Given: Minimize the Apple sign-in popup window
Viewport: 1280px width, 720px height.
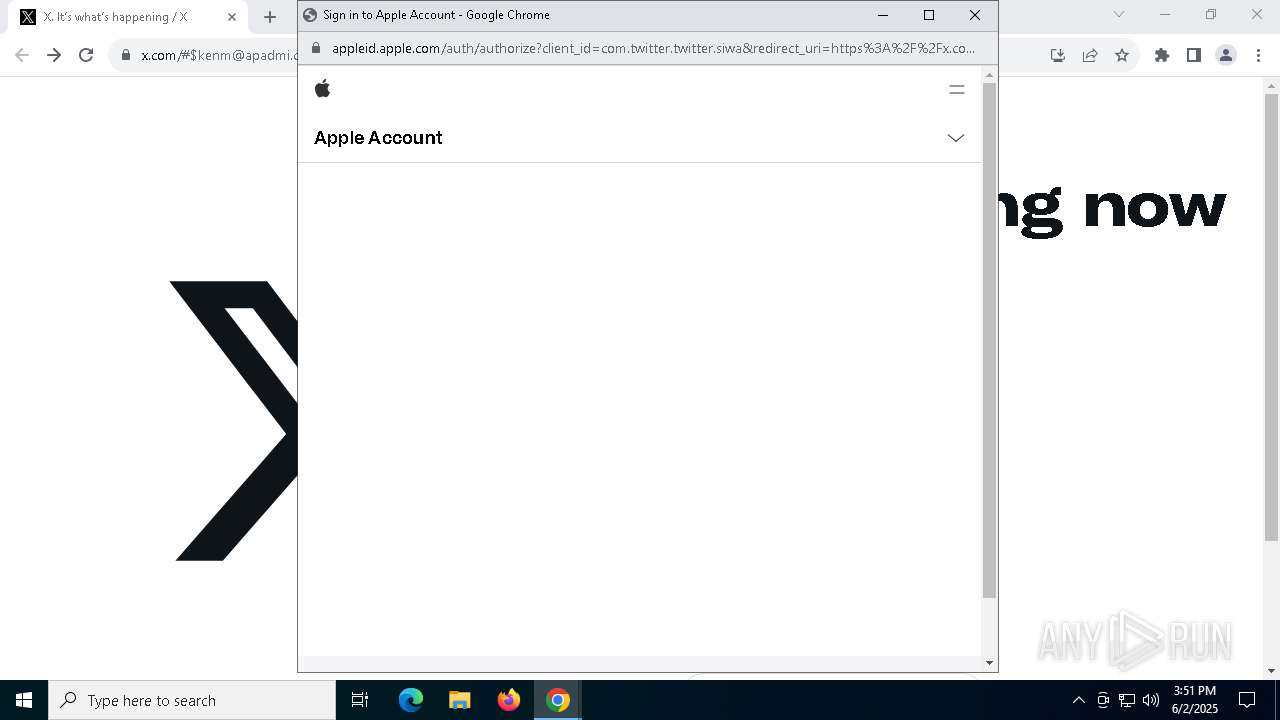Looking at the screenshot, I should (x=883, y=15).
